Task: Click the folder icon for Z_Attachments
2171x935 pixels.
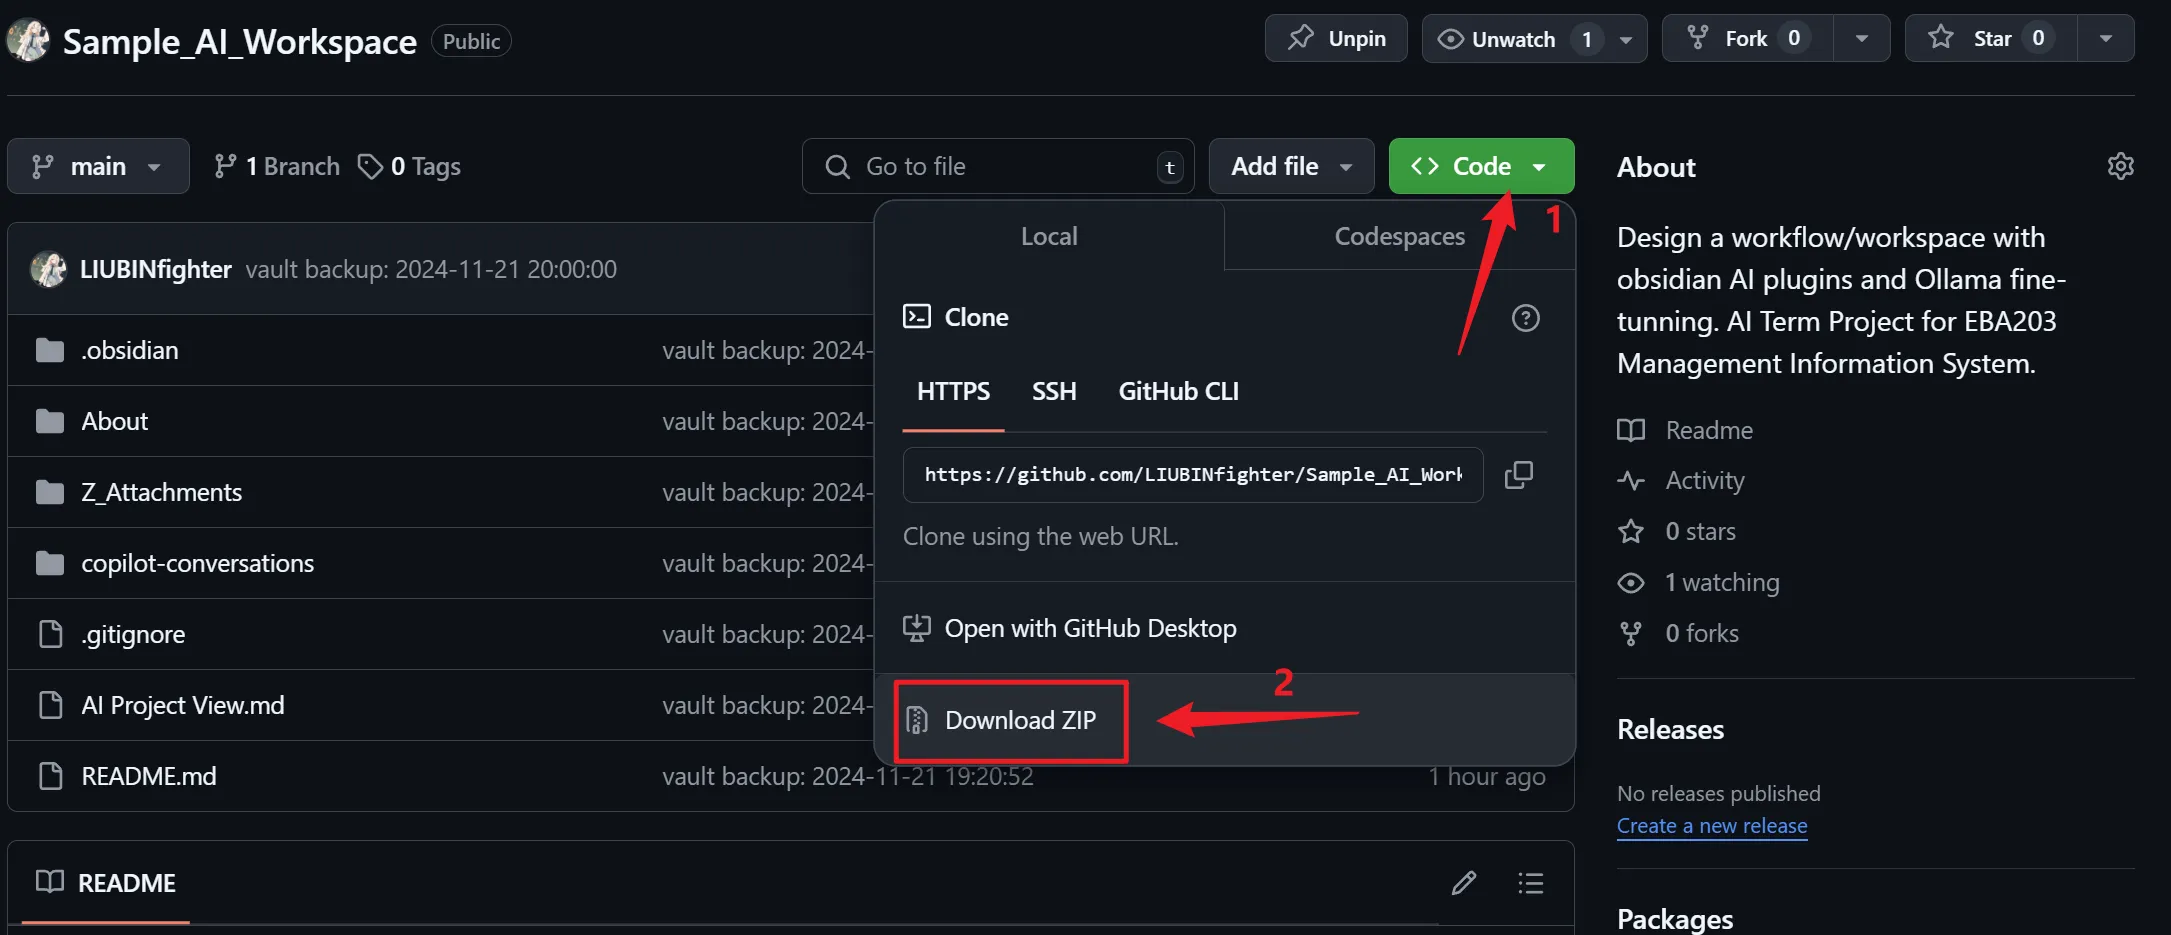Action: (x=50, y=492)
